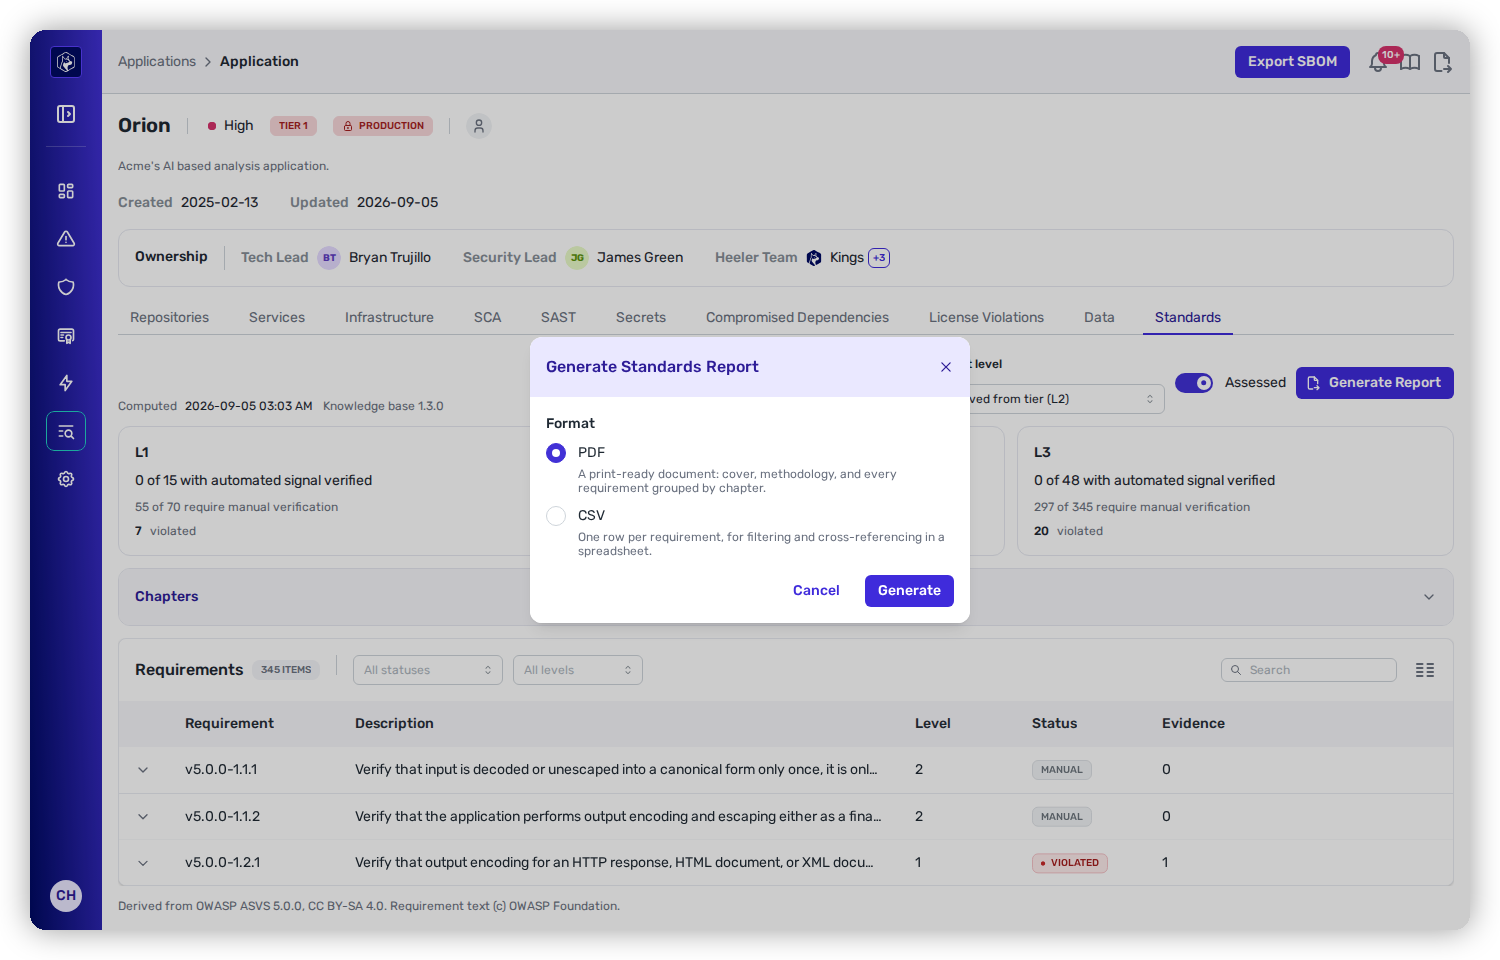Click the Requirements search field
Image resolution: width=1500 pixels, height=960 pixels.
pyautogui.click(x=1309, y=670)
